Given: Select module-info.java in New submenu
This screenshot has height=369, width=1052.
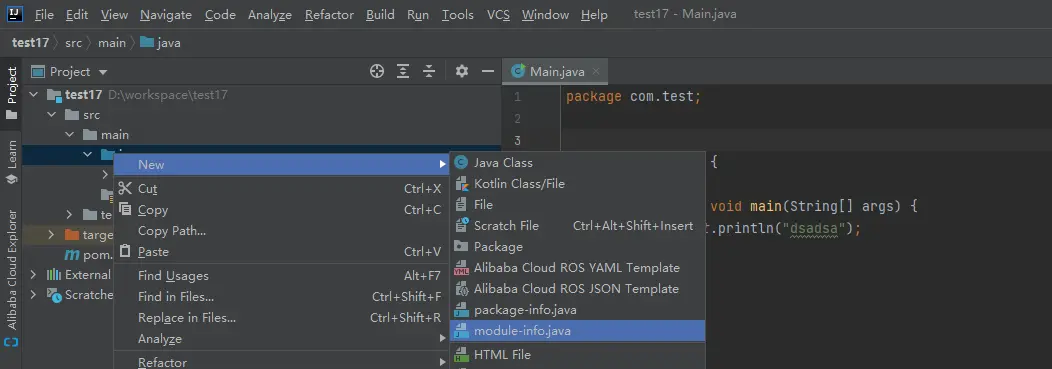Looking at the screenshot, I should [x=578, y=331].
